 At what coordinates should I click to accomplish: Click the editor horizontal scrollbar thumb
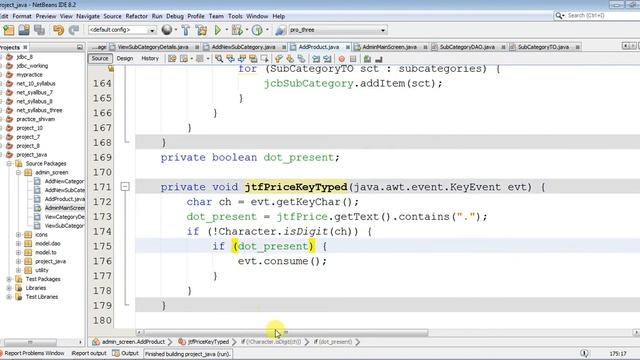coord(286,333)
